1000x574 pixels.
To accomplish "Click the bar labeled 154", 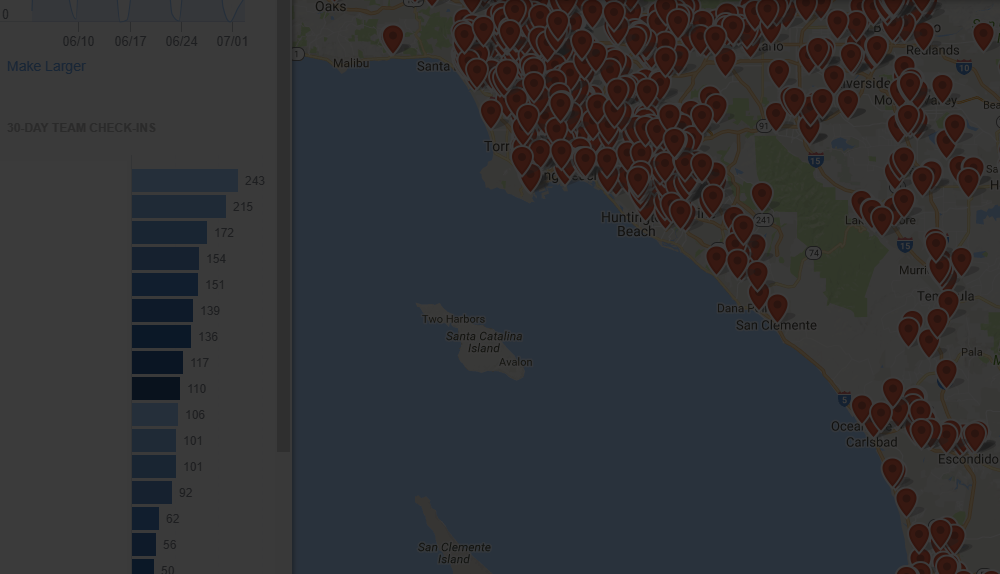I will tap(165, 259).
